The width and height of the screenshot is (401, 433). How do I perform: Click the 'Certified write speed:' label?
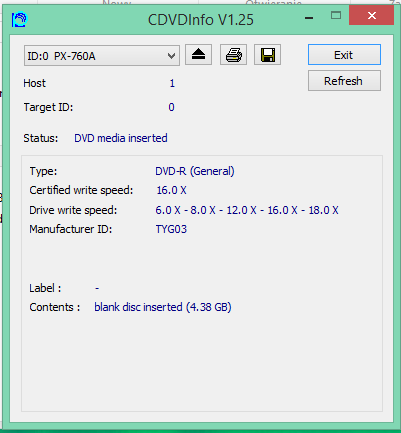coord(81,190)
